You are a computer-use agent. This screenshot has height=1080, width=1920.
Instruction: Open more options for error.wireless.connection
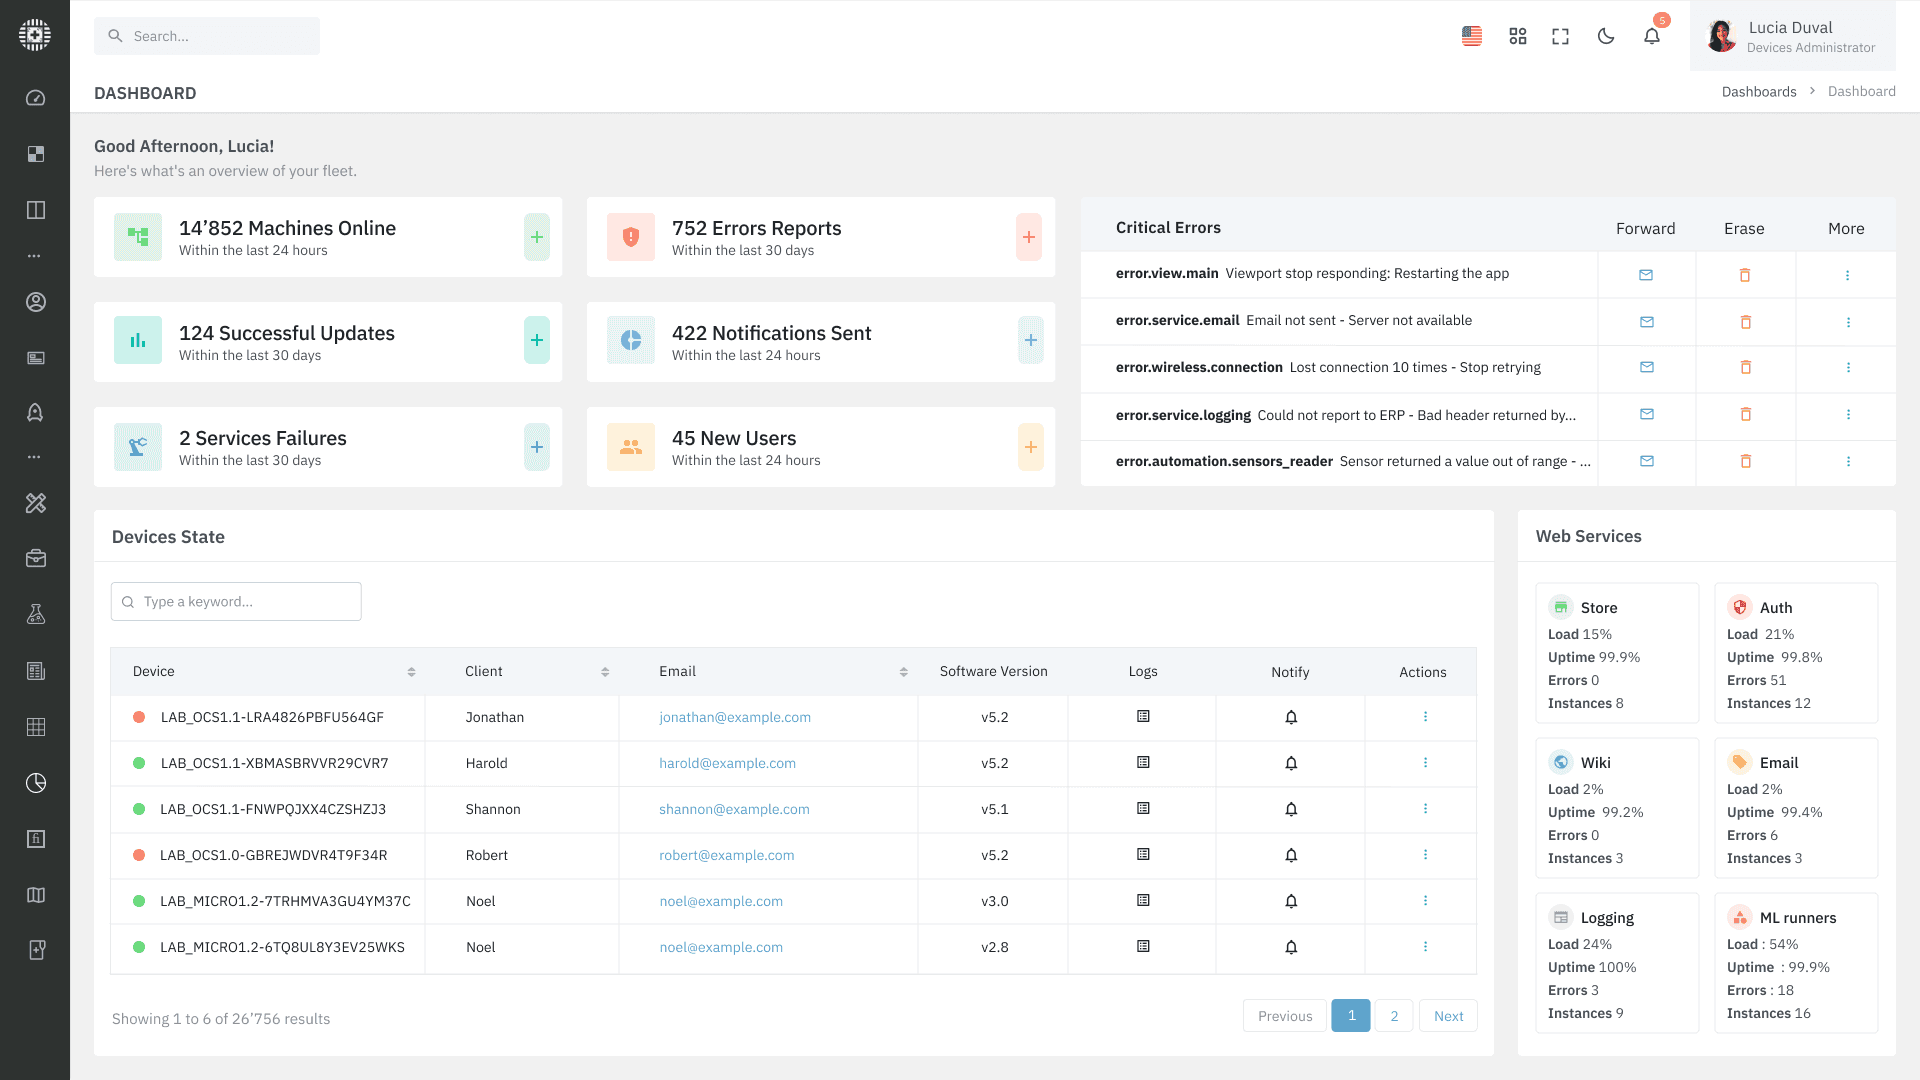(1848, 368)
